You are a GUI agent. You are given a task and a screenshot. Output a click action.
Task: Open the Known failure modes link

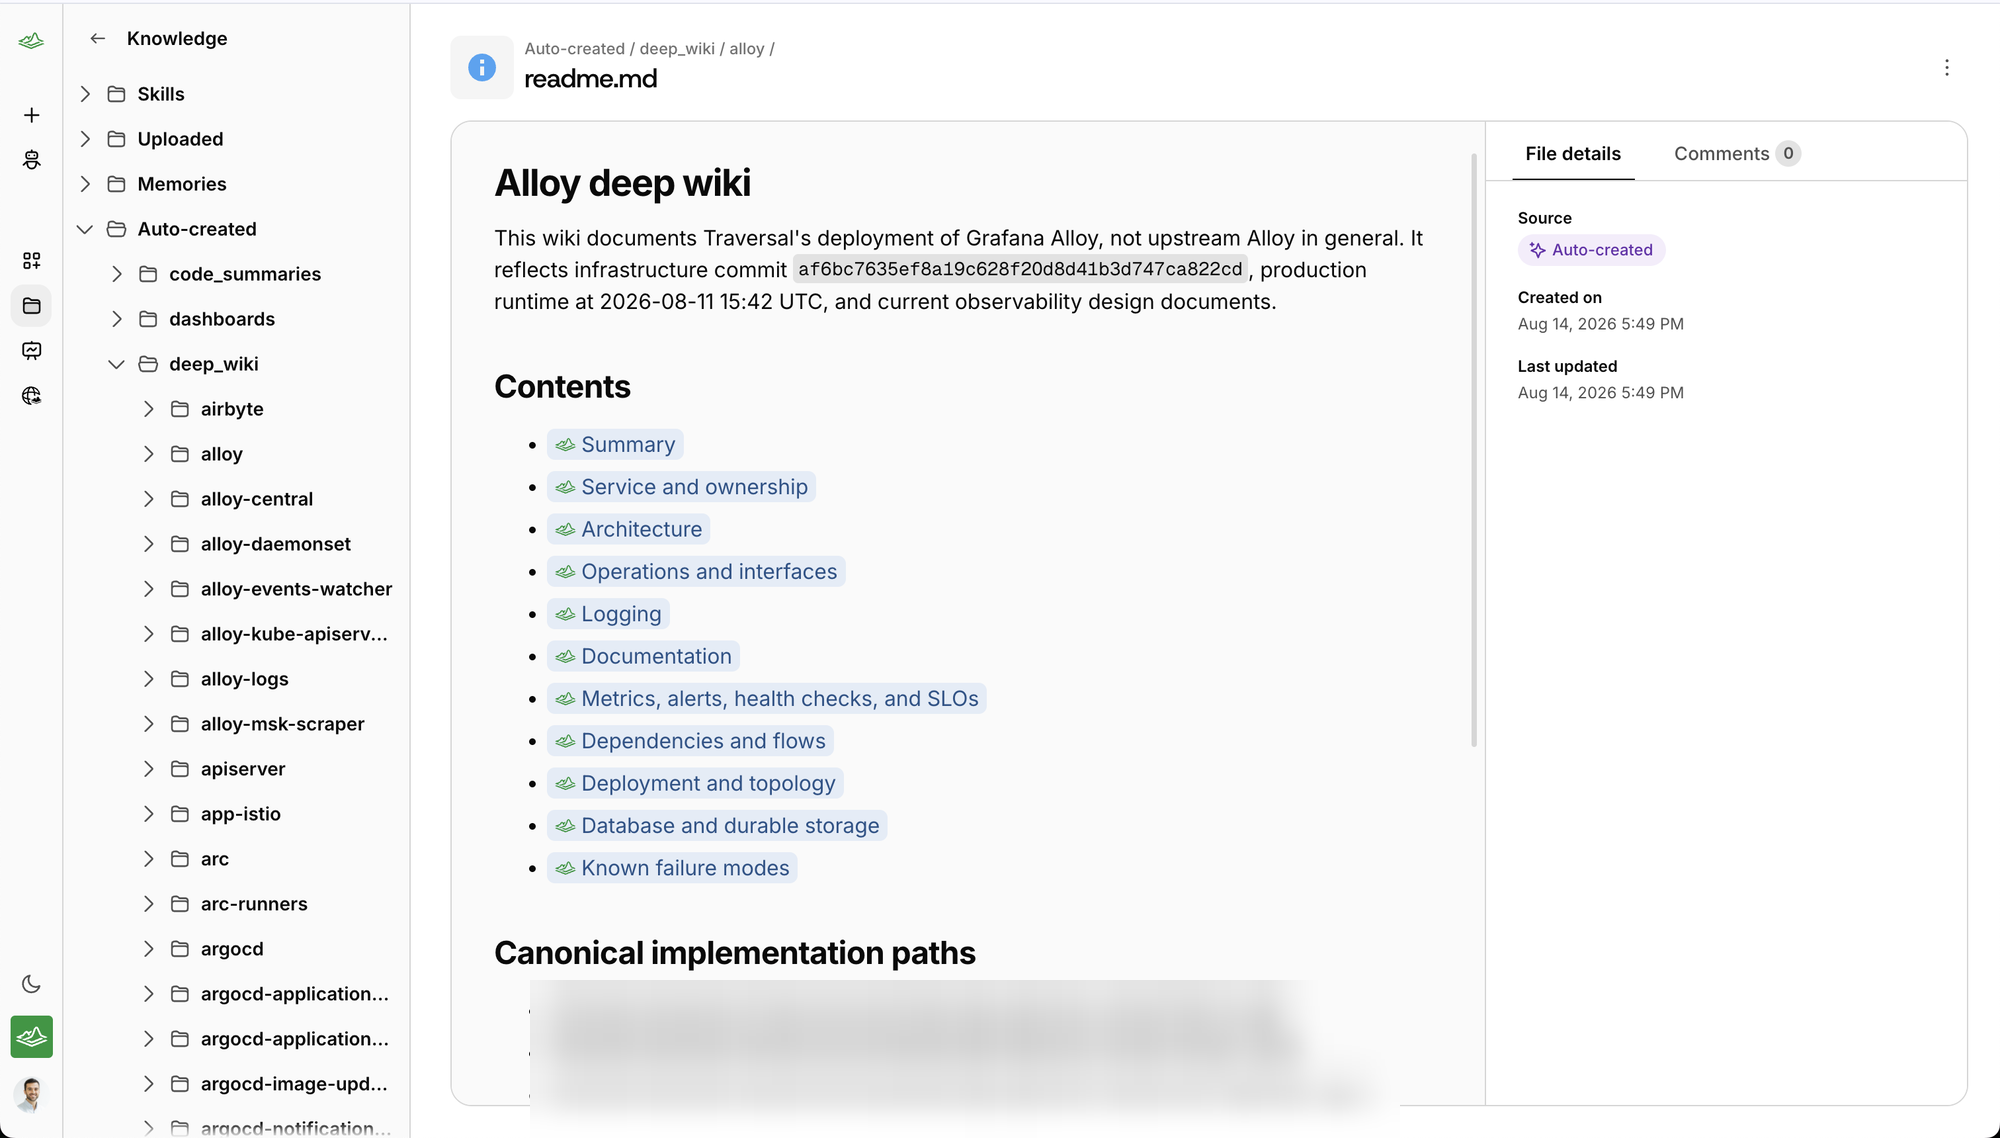(673, 868)
